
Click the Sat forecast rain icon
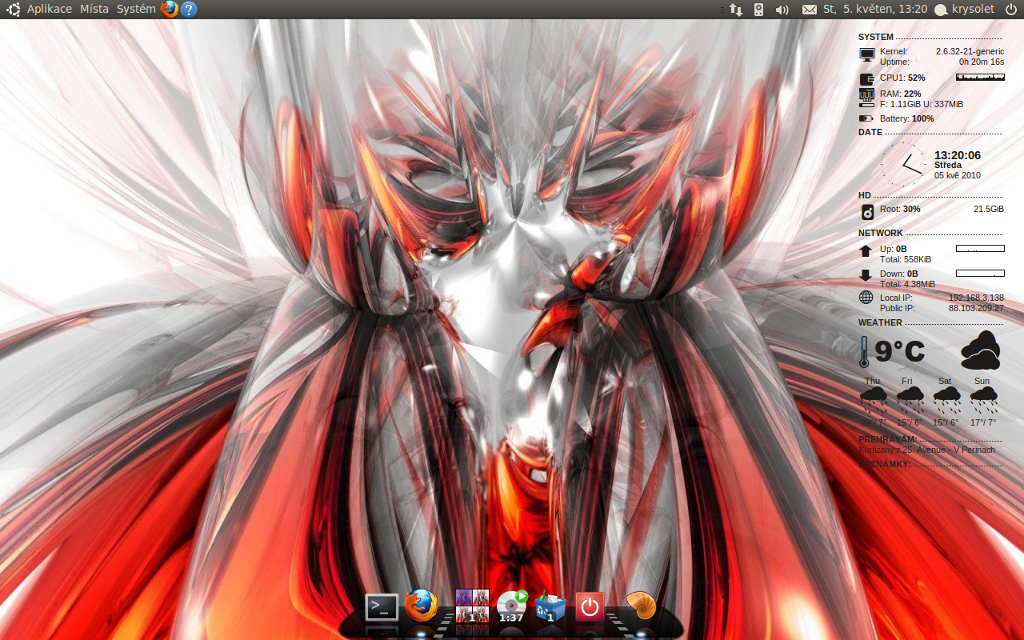(x=946, y=400)
